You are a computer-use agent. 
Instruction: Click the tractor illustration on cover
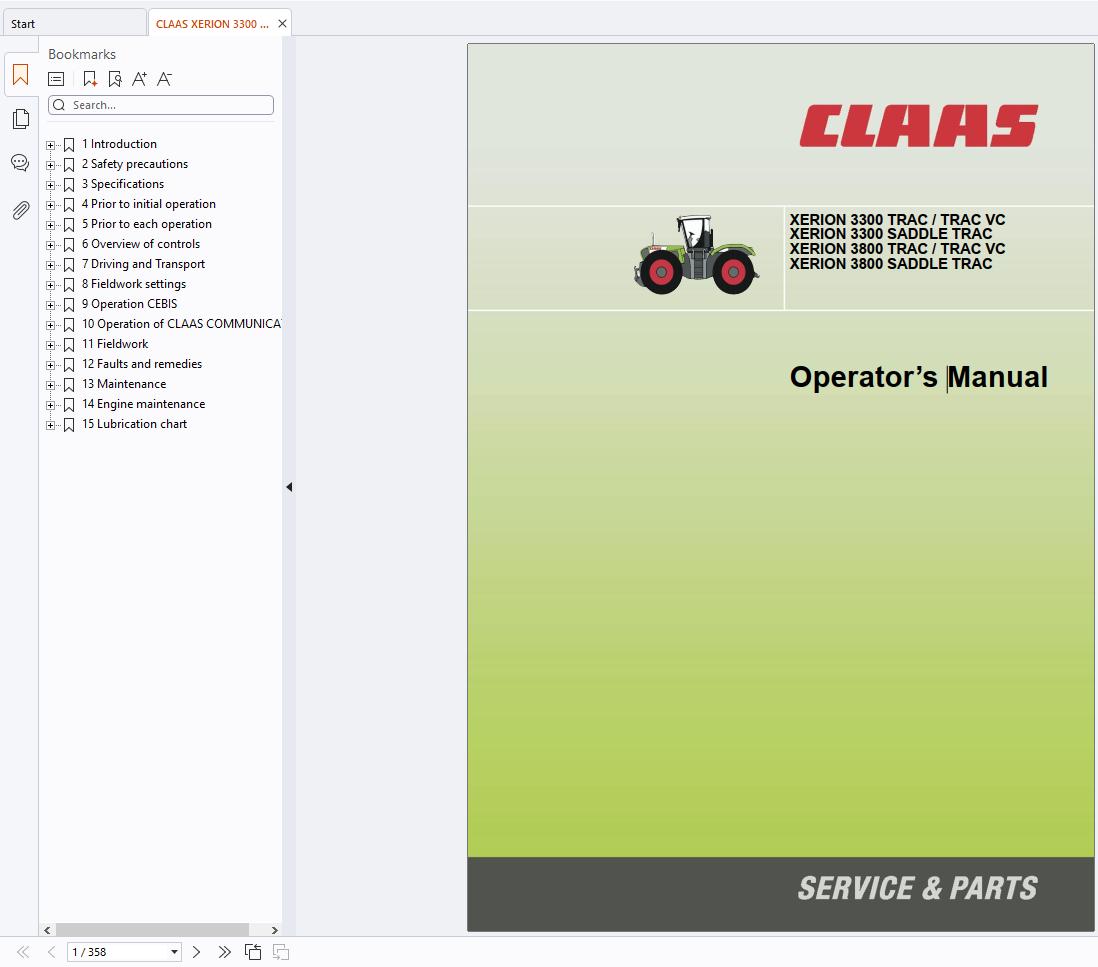pos(696,255)
